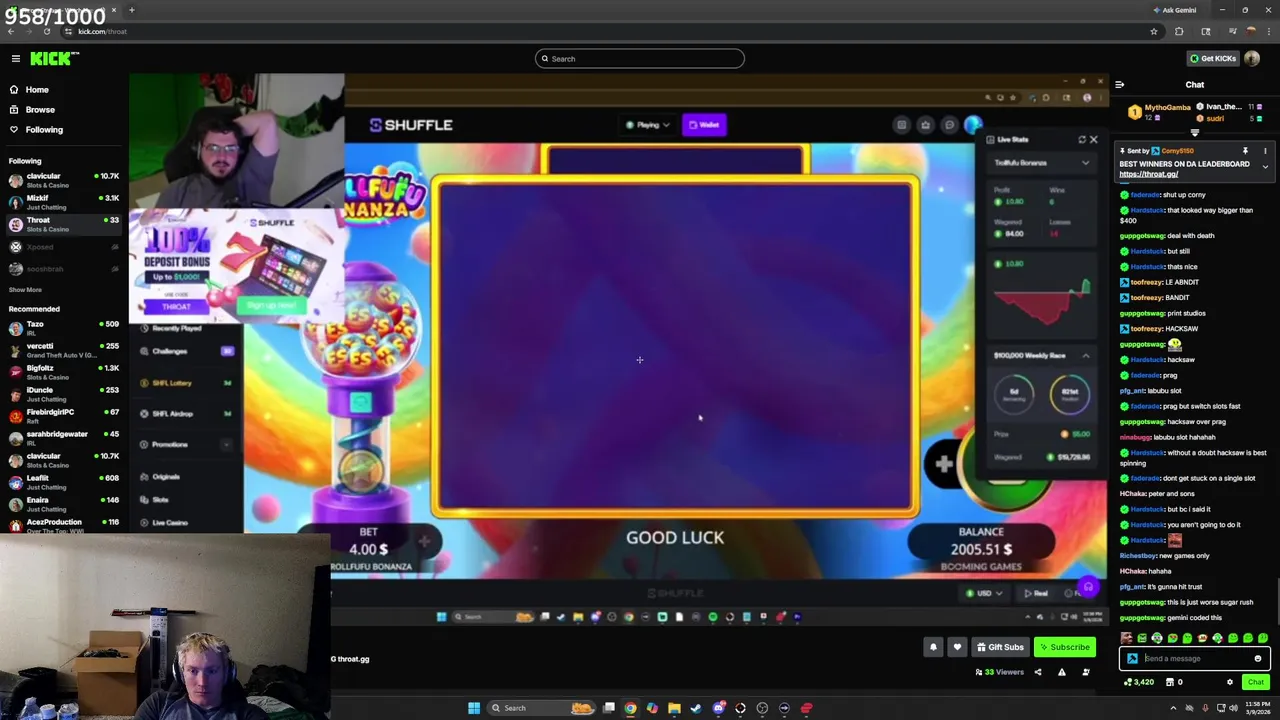Open the throat.gg link in pinned message

pos(1148,174)
